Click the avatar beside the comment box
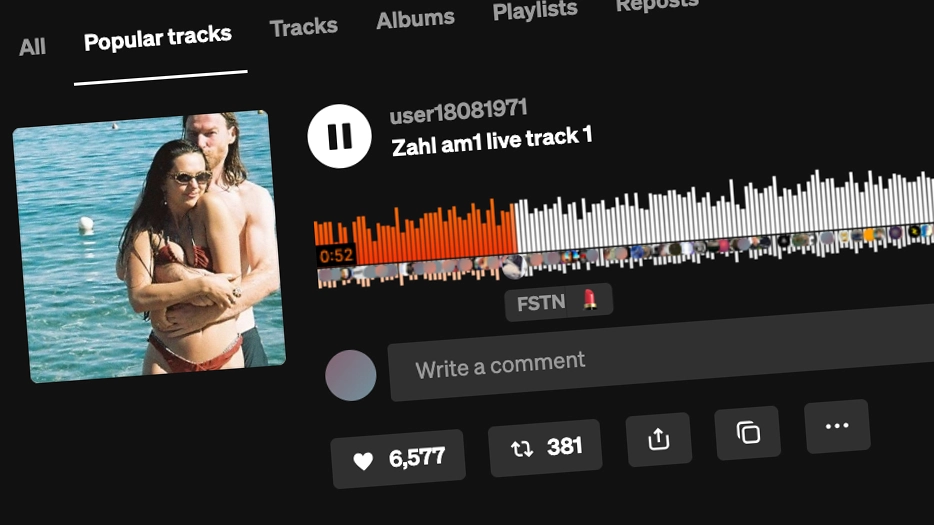The image size is (934, 525). point(351,375)
